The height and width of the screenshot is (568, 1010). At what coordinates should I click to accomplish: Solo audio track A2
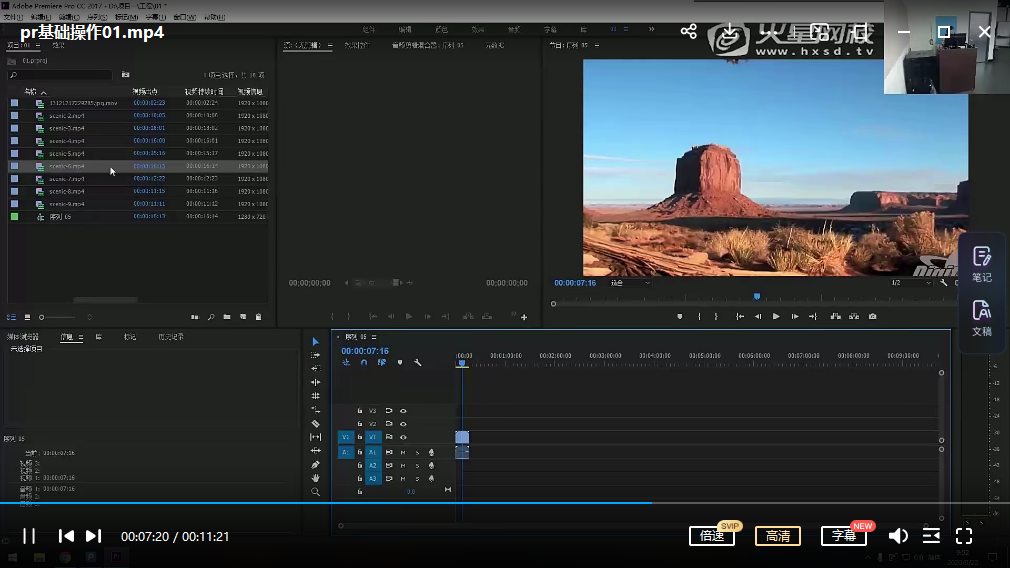tap(417, 466)
